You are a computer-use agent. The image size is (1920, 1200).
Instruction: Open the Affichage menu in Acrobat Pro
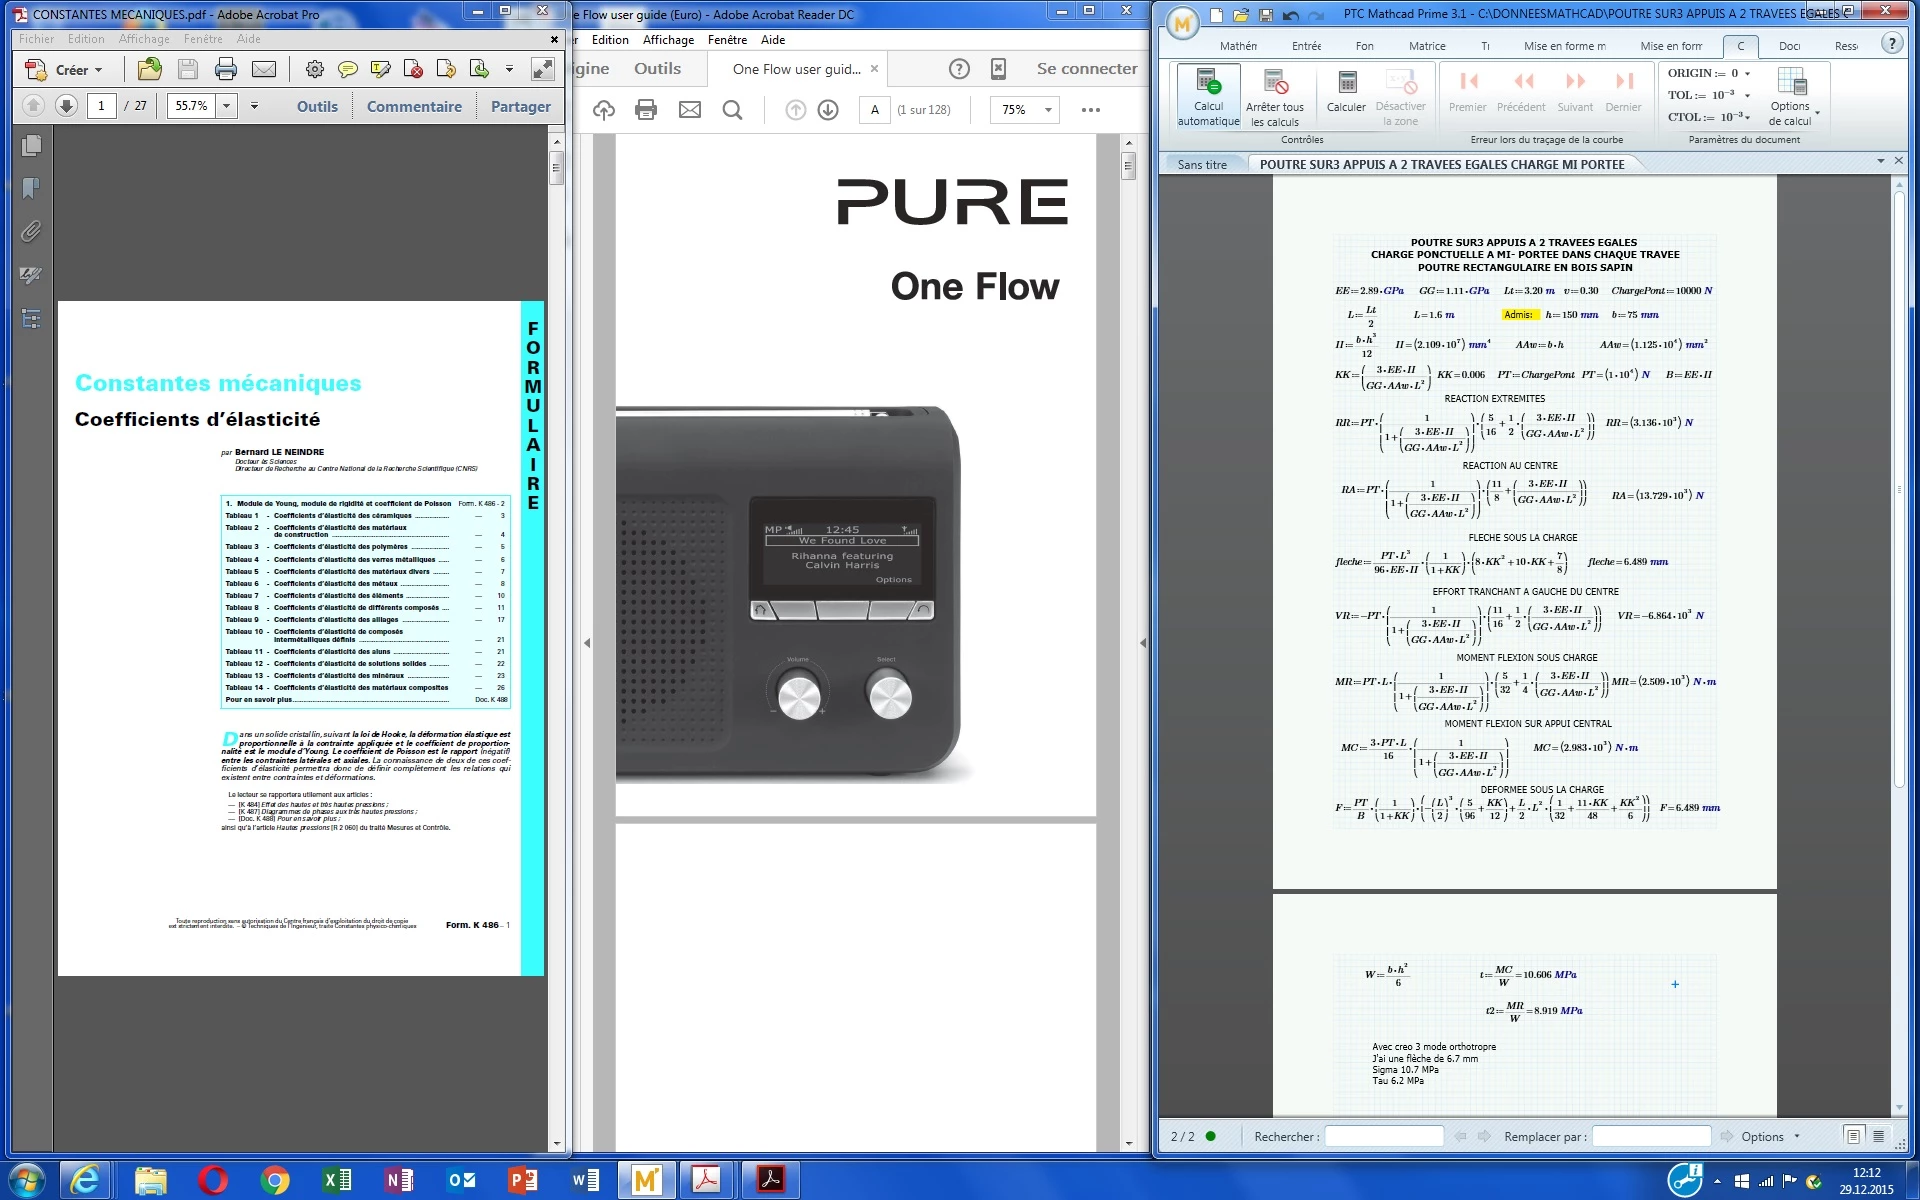tap(144, 39)
